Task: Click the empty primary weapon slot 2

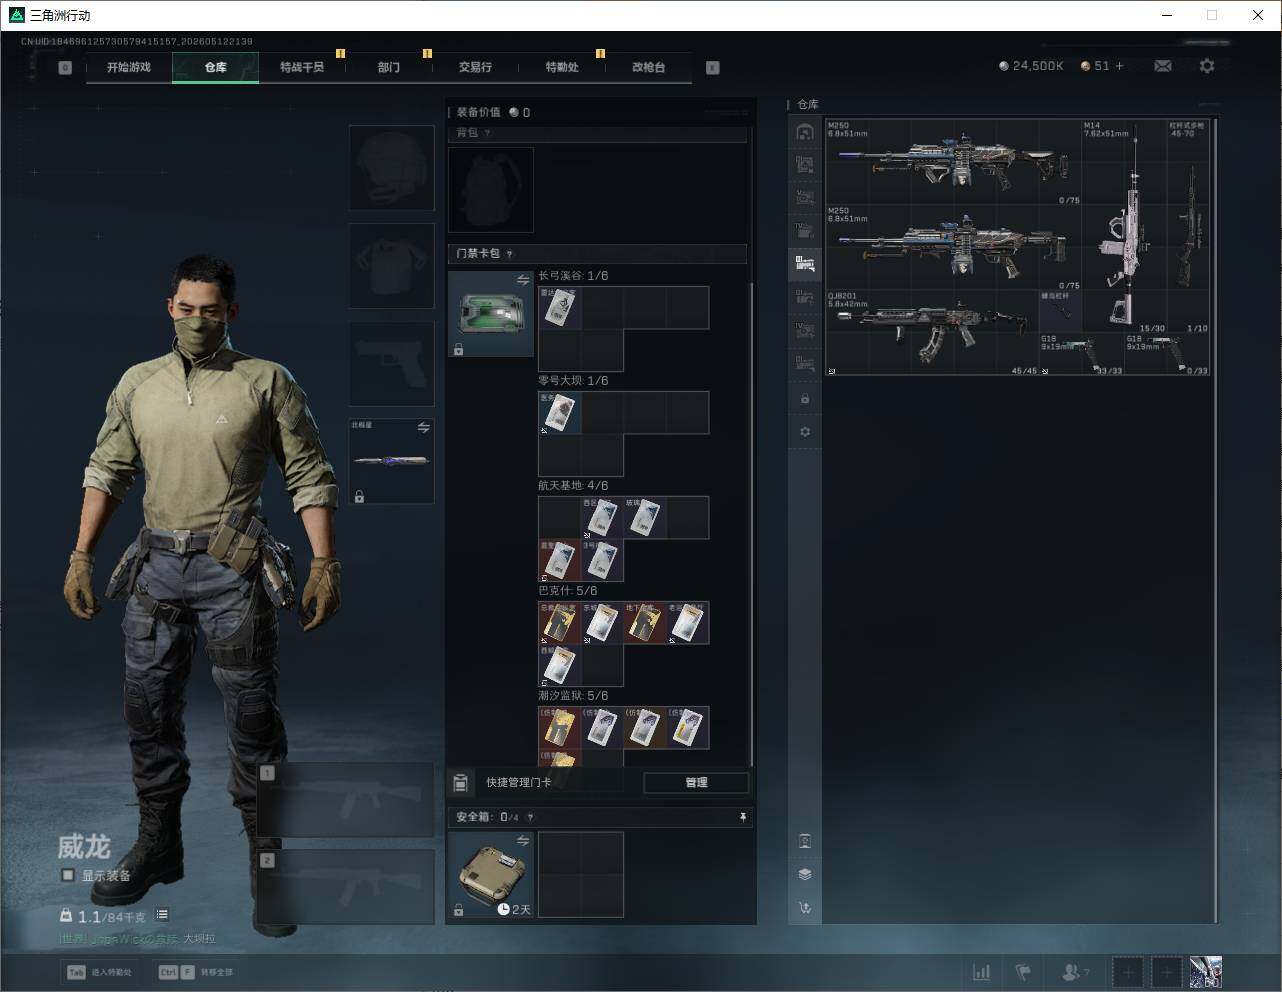Action: coord(346,887)
